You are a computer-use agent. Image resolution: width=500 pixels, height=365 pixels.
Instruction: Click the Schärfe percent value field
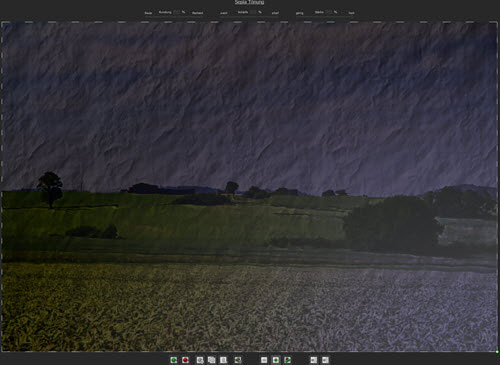click(x=253, y=12)
